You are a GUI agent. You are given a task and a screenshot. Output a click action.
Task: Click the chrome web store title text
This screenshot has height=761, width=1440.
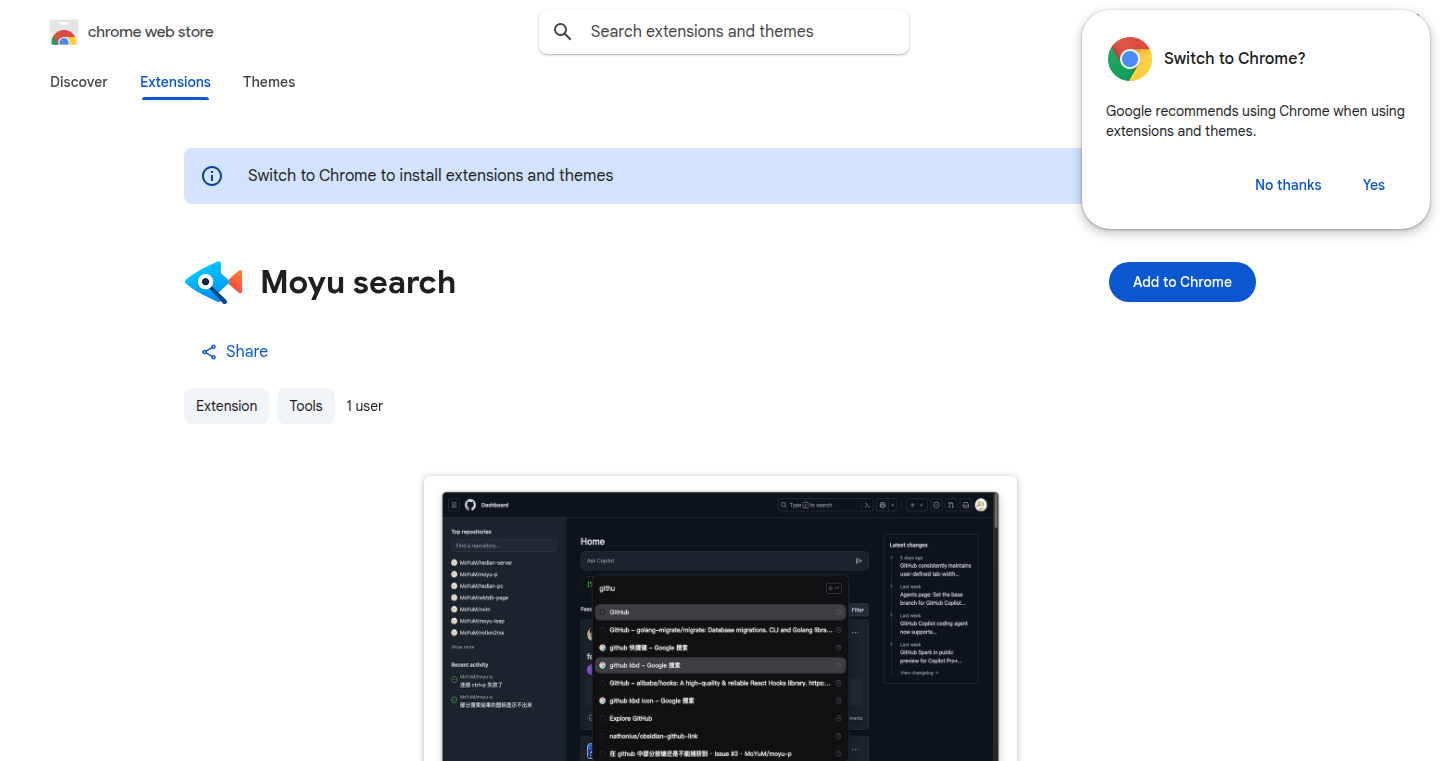click(x=151, y=32)
